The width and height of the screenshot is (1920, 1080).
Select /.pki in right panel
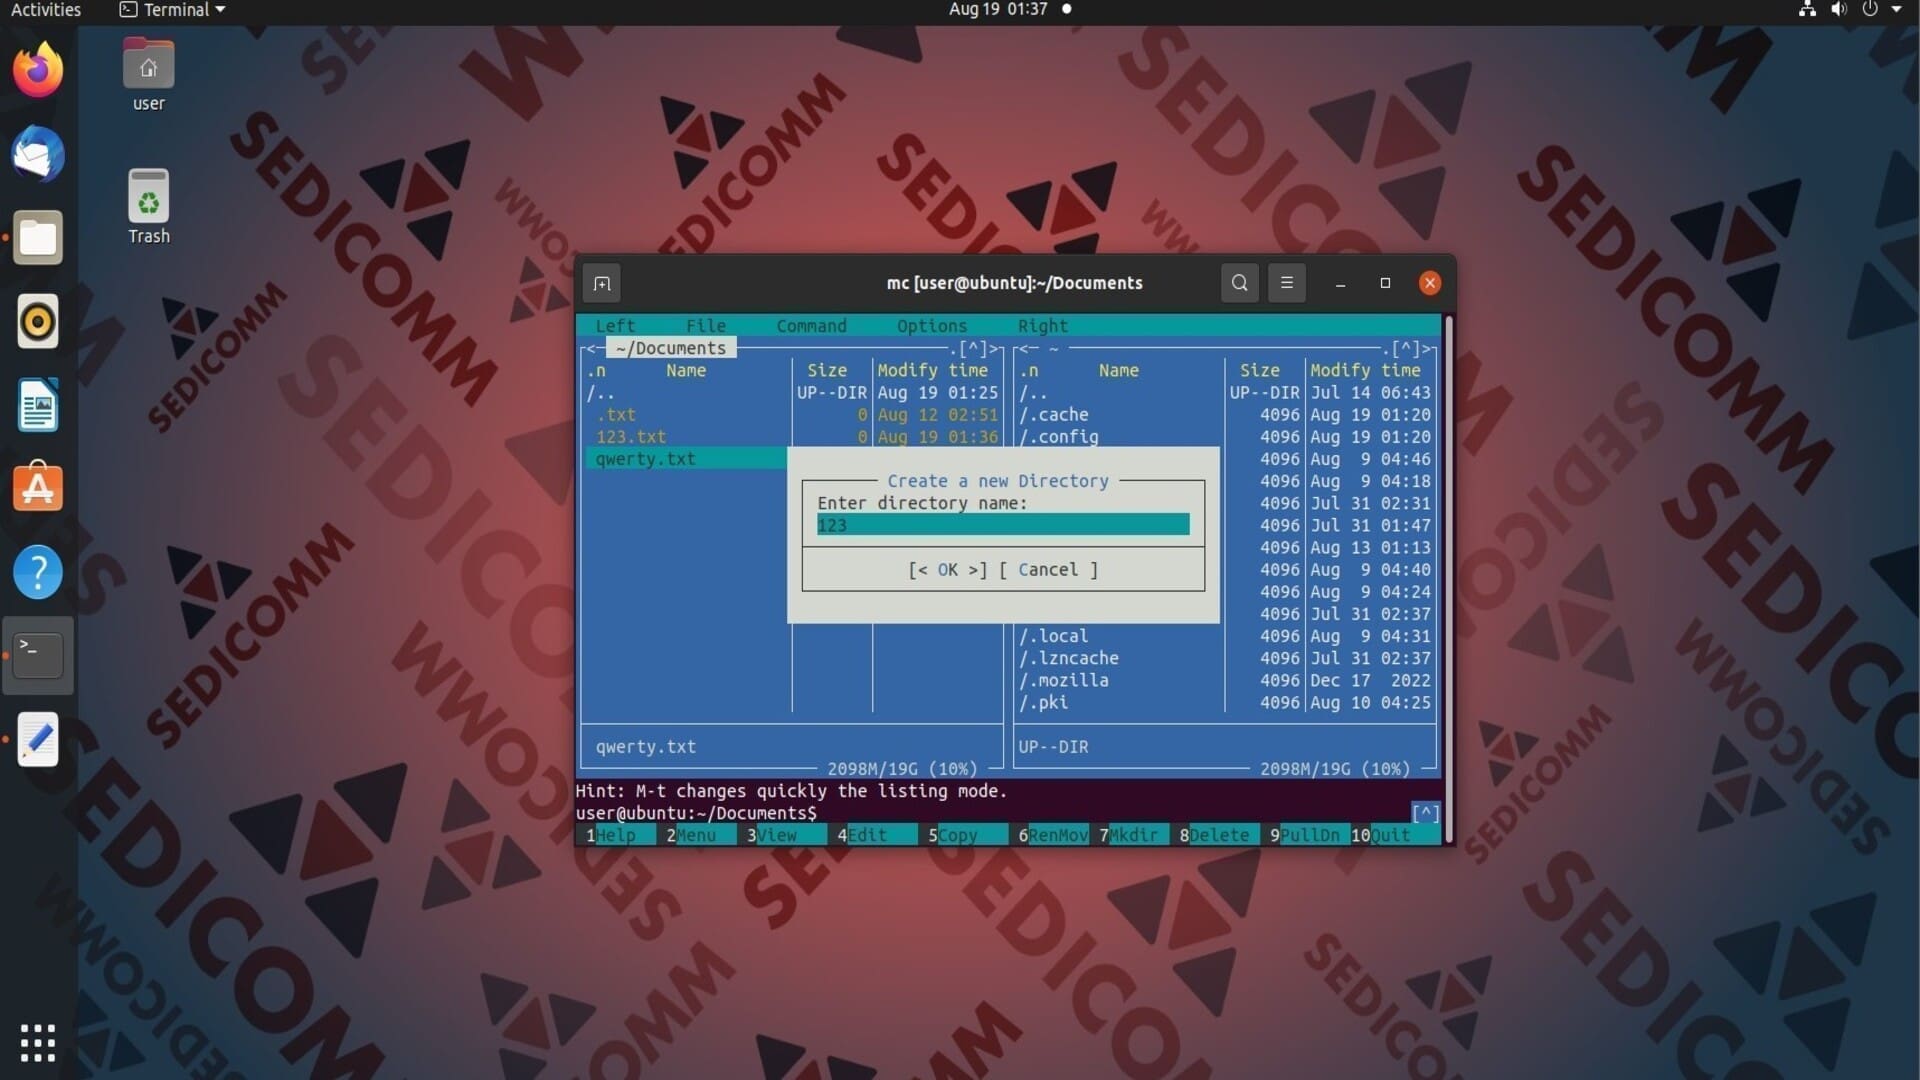(1044, 702)
